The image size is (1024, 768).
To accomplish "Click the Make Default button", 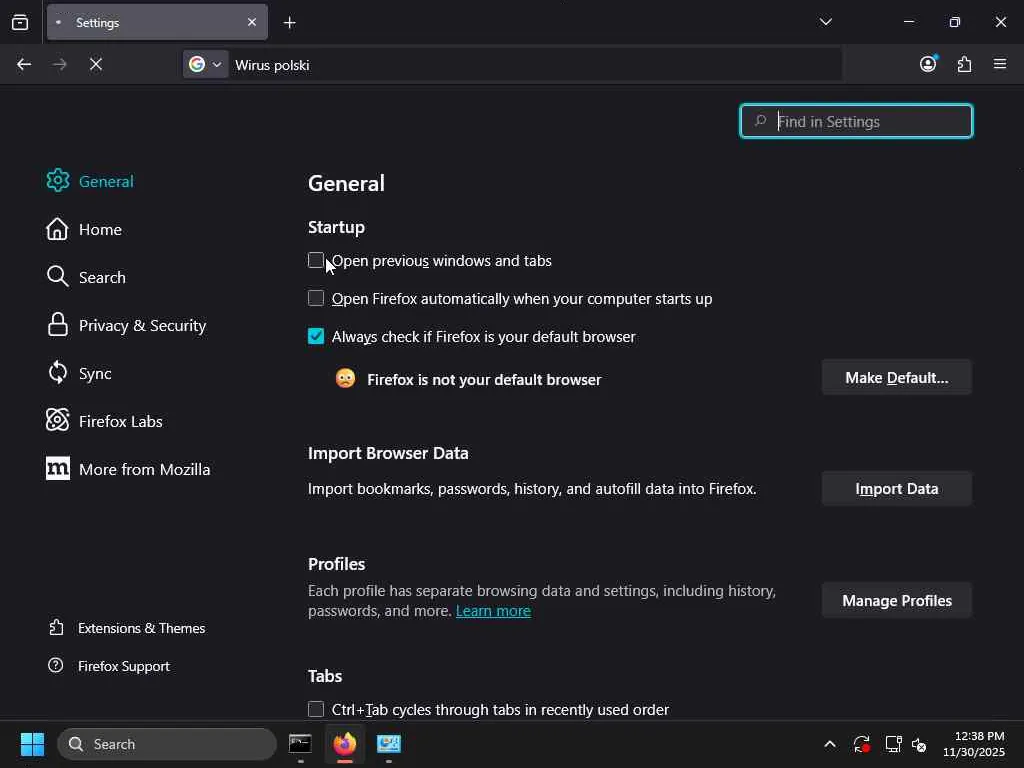I will click(x=897, y=377).
